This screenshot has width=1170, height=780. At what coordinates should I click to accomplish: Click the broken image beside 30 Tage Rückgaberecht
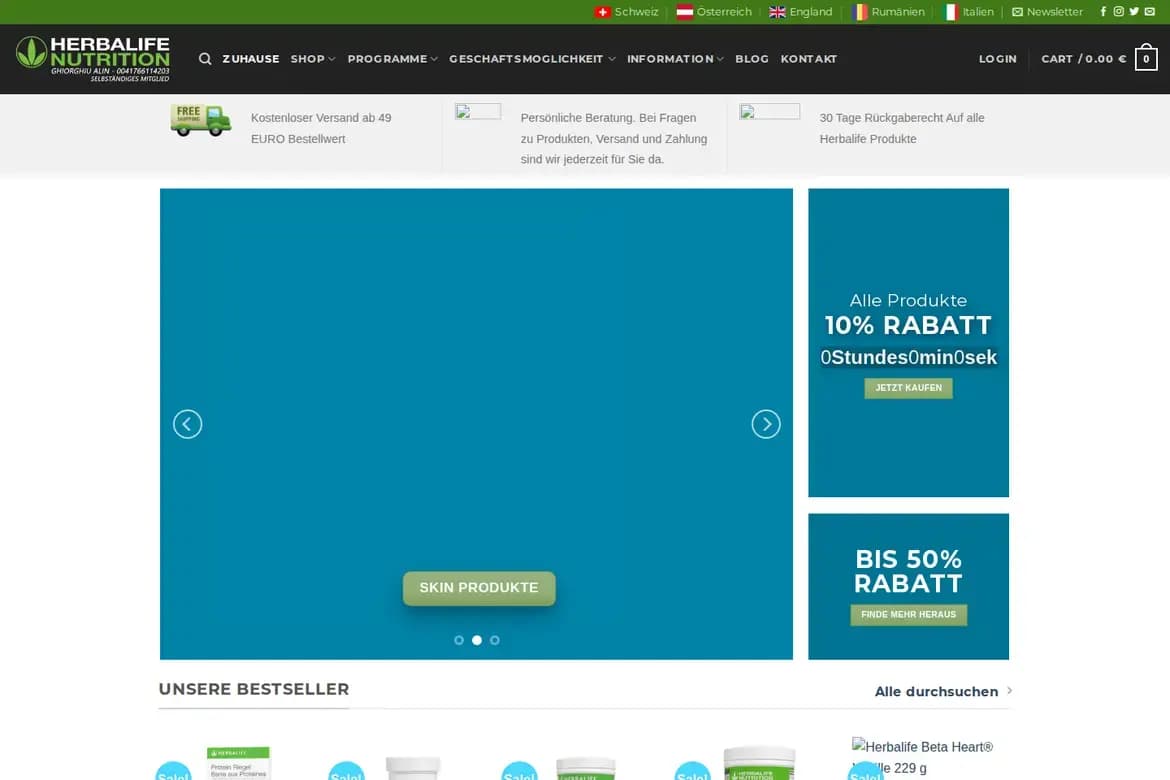769,112
